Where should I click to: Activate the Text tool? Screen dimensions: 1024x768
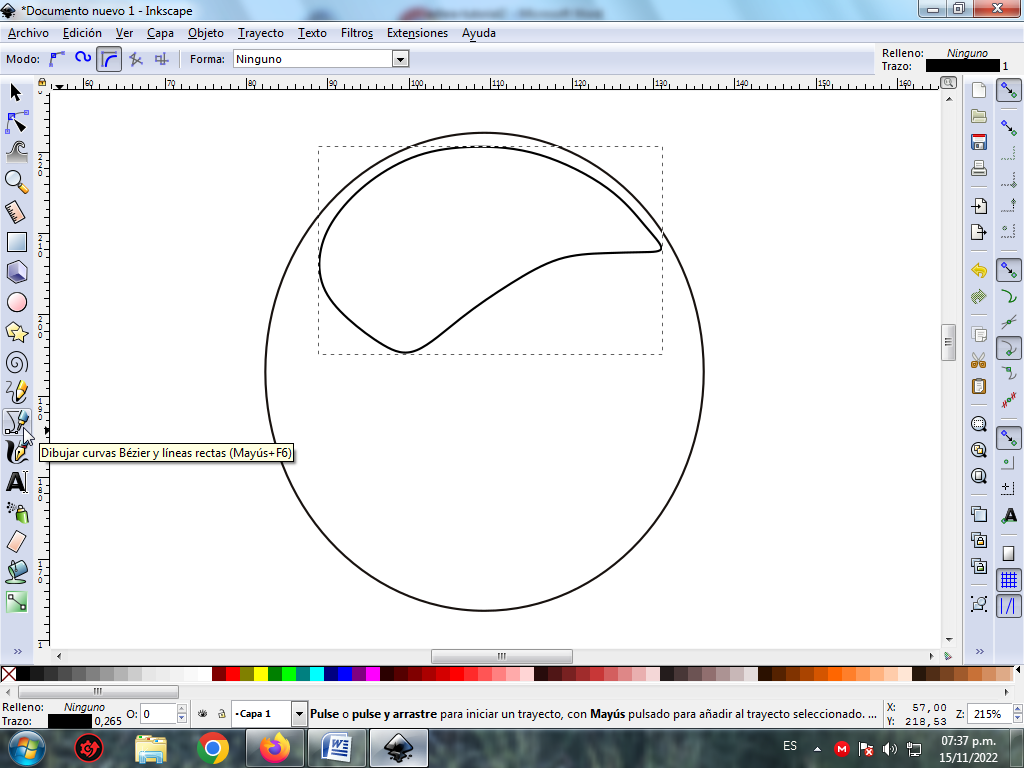pyautogui.click(x=16, y=482)
